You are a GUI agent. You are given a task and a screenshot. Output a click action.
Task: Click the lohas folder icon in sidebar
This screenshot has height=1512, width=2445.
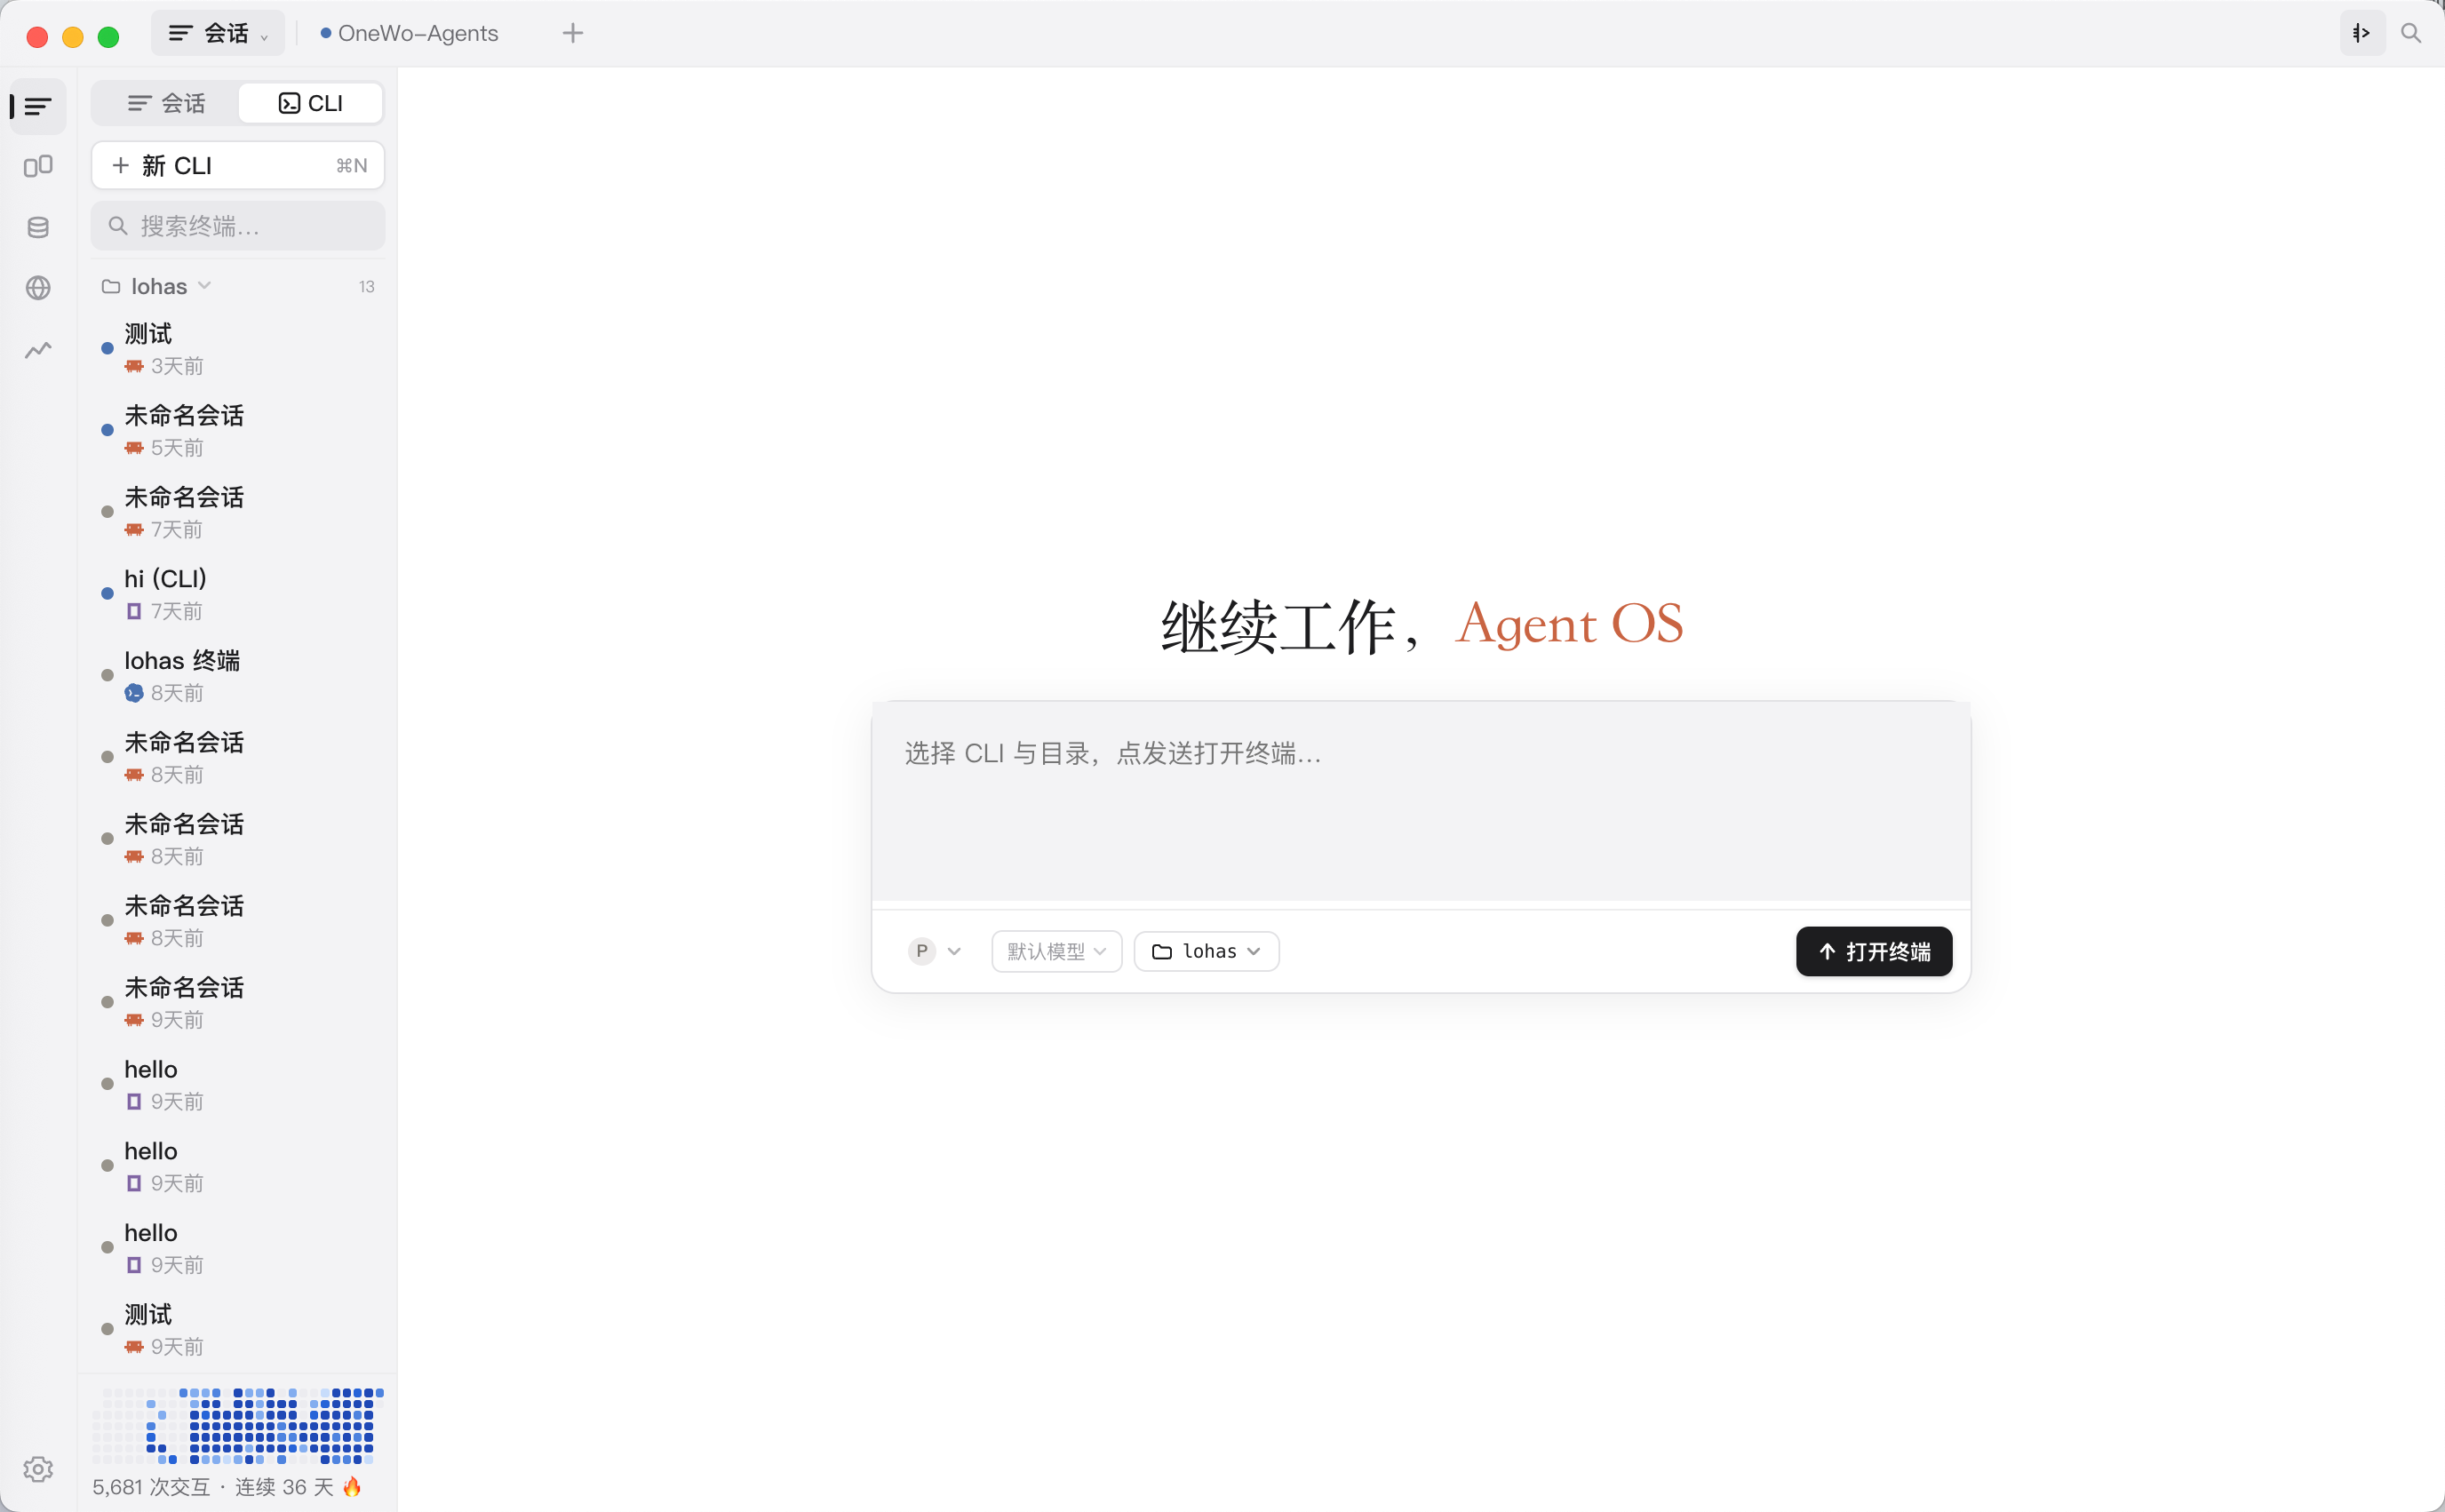[111, 287]
